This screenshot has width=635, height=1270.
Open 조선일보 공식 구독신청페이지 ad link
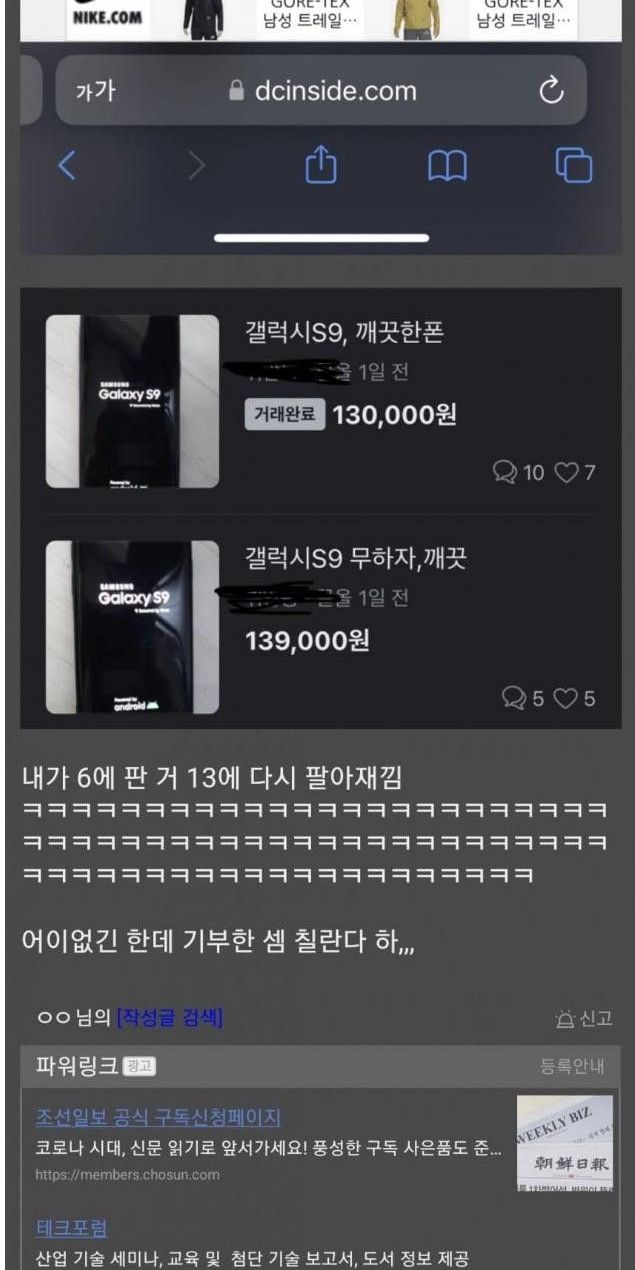point(158,1116)
